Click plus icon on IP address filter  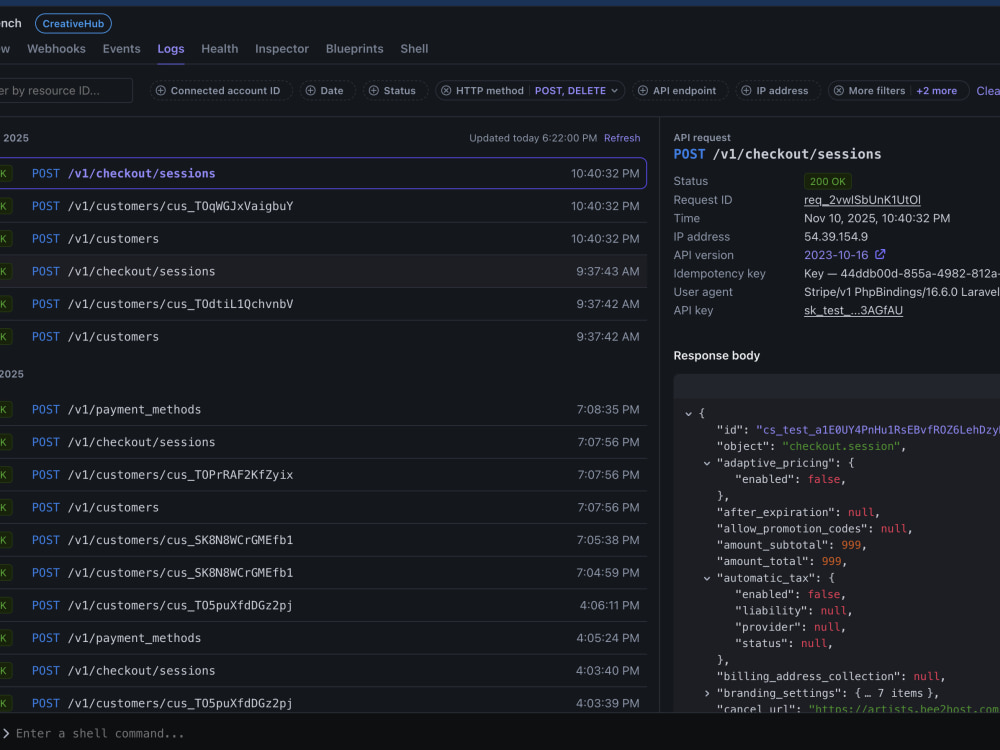pos(746,91)
